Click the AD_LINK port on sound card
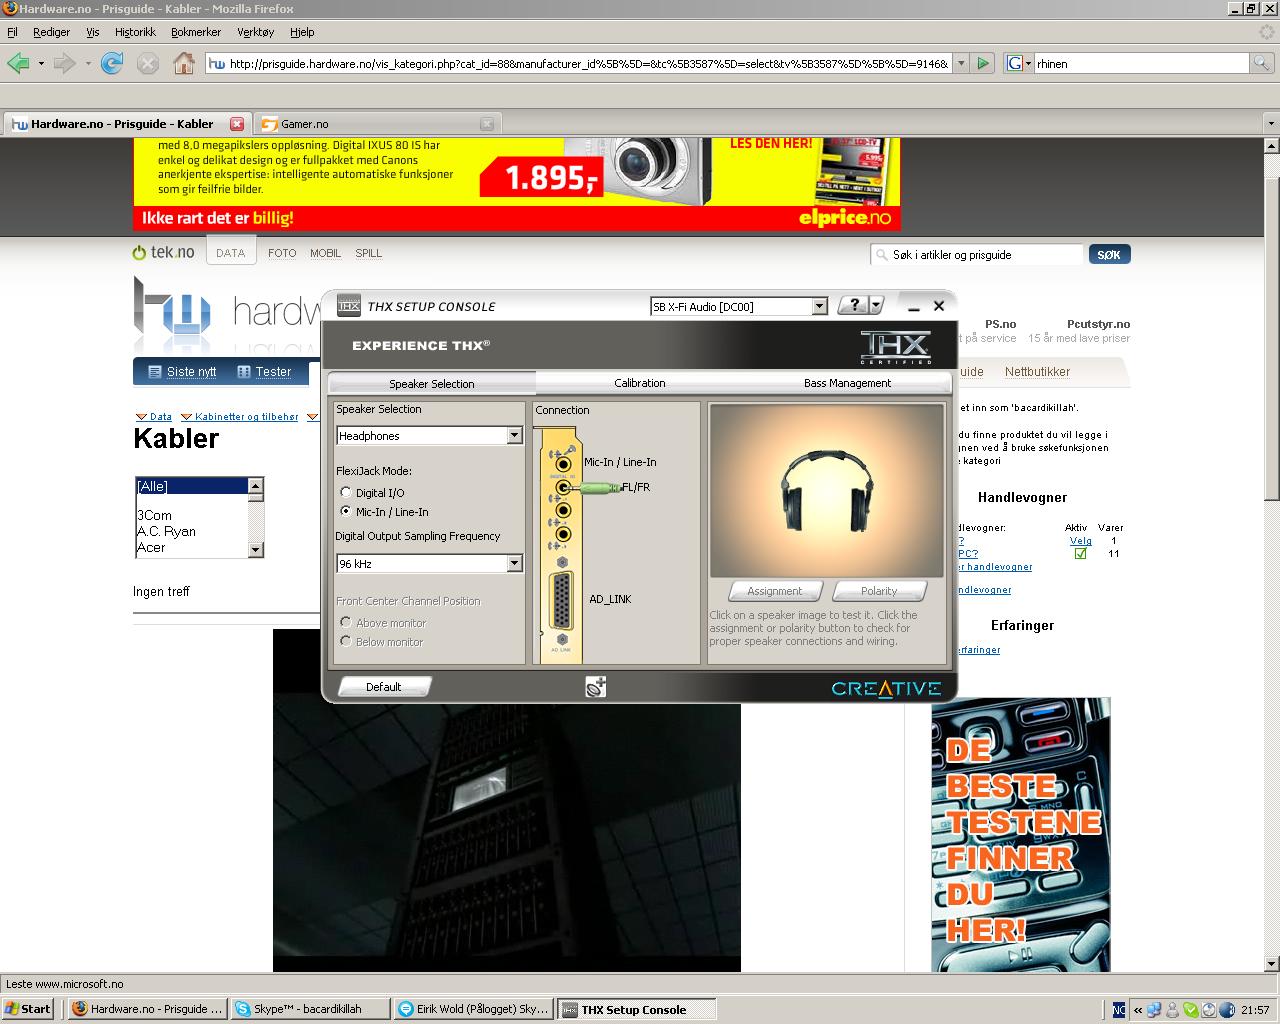Screen dimensions: 1280x1024 [x=562, y=600]
